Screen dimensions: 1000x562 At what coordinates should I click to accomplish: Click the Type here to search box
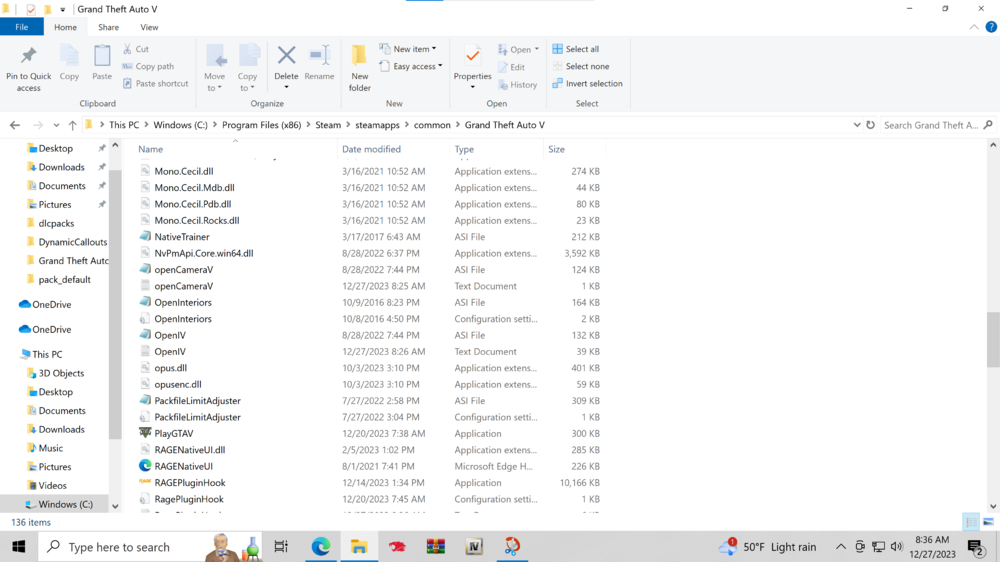coord(151,547)
